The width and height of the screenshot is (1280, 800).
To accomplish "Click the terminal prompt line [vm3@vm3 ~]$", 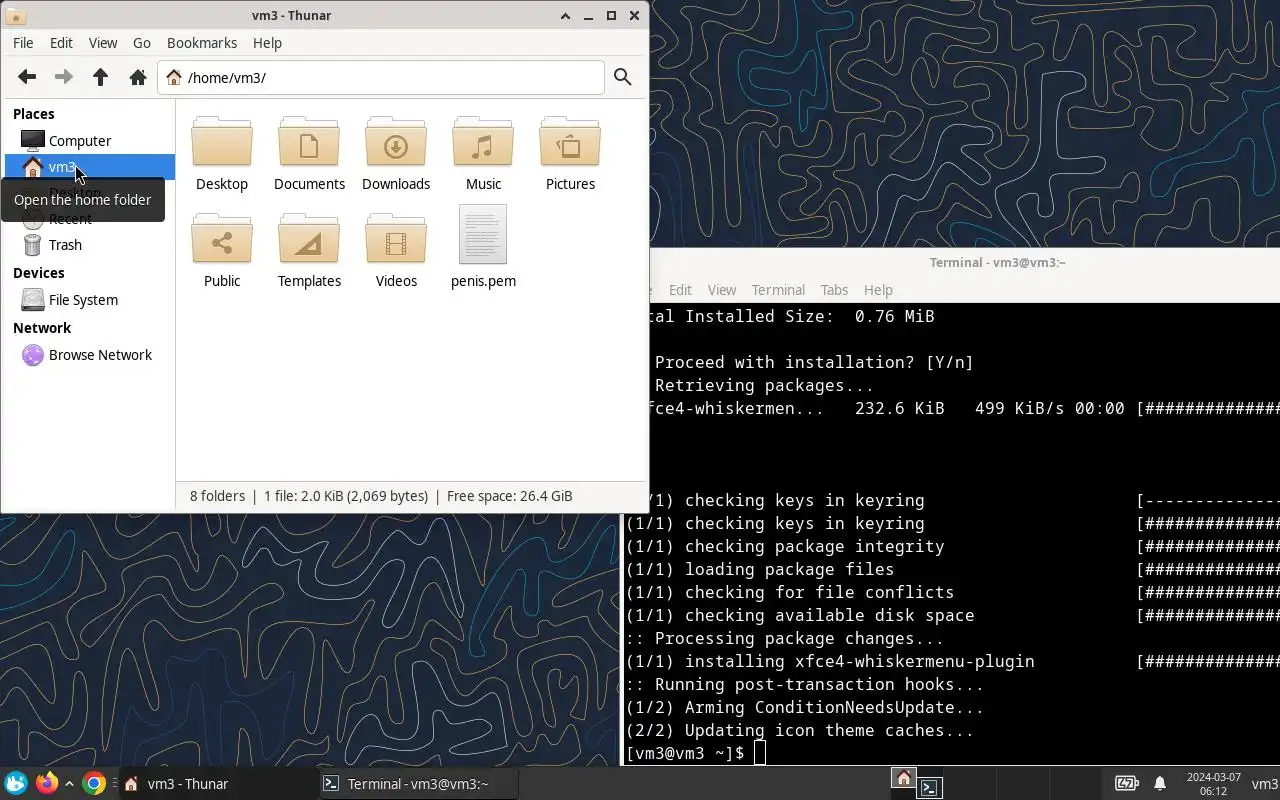I will 685,753.
